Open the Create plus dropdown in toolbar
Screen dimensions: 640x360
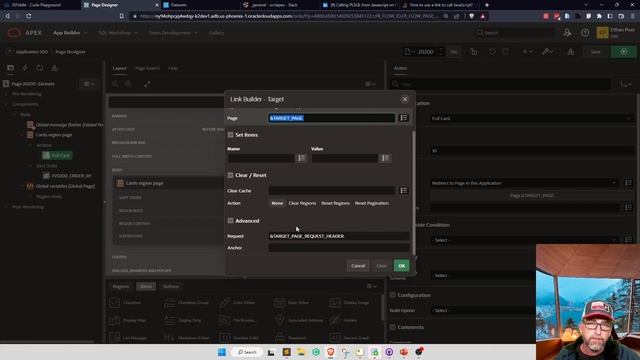click(x=528, y=52)
